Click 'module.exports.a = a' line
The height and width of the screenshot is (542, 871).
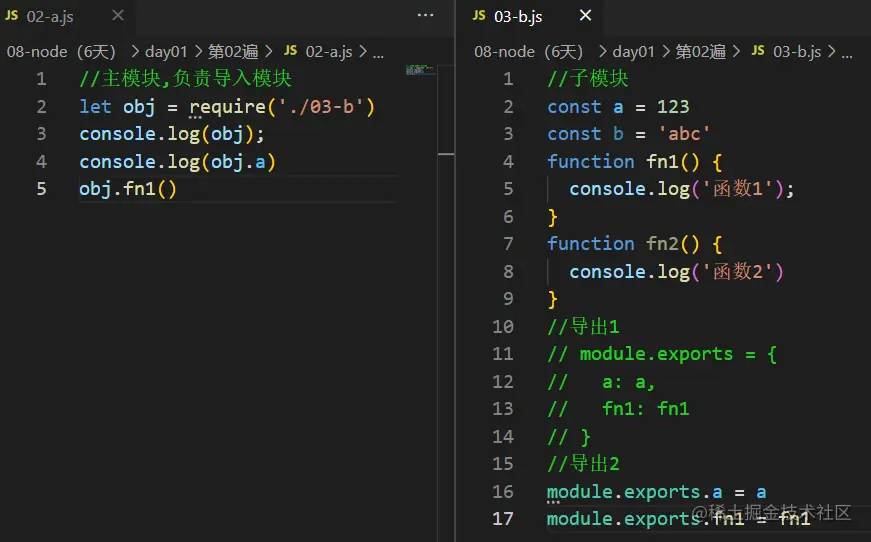click(x=657, y=492)
